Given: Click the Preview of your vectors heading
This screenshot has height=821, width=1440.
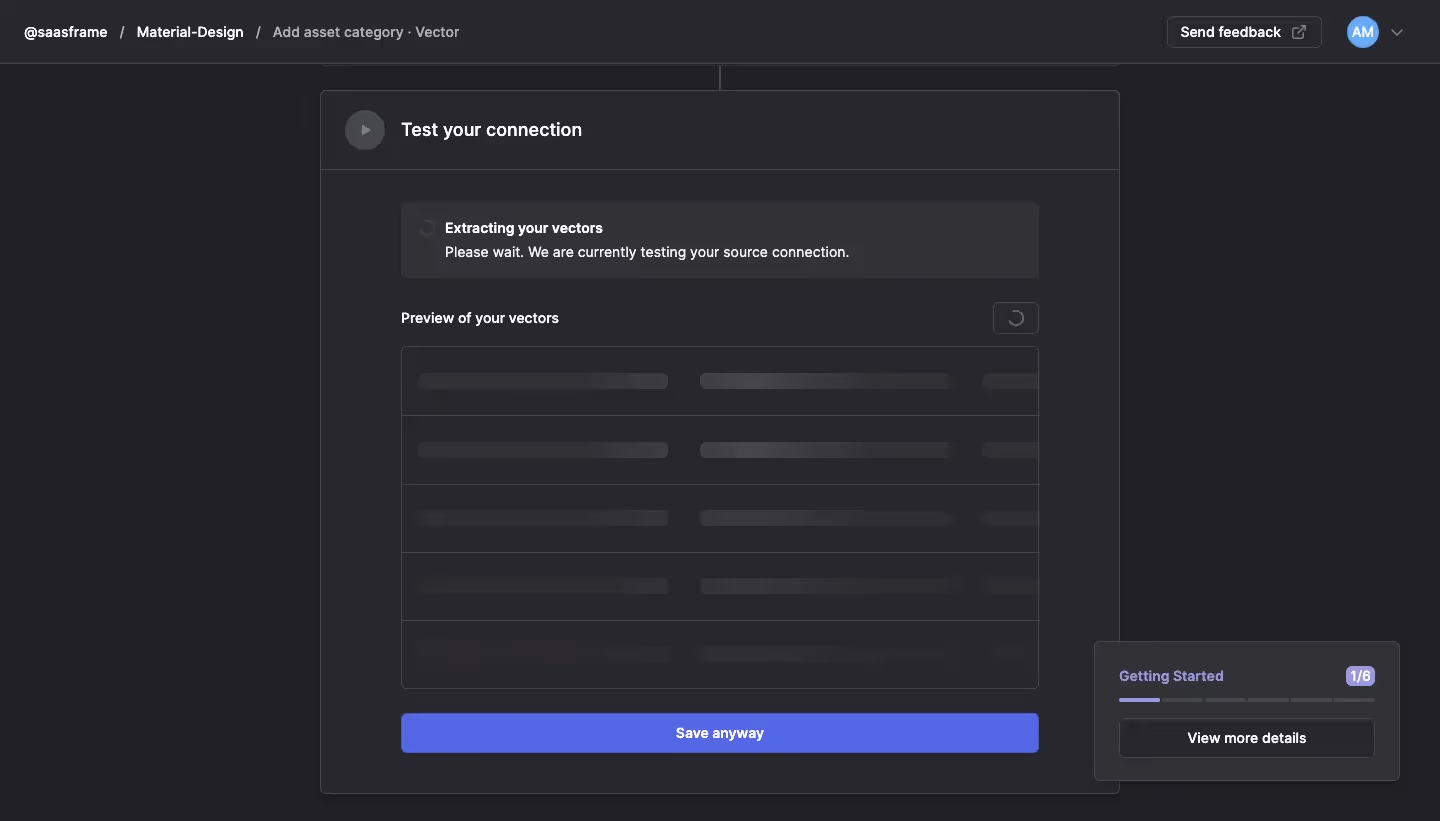Looking at the screenshot, I should pyautogui.click(x=479, y=318).
